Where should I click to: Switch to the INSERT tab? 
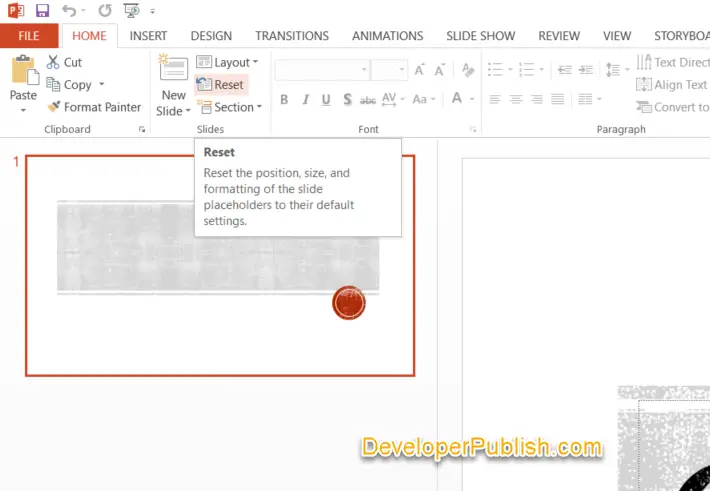point(148,36)
